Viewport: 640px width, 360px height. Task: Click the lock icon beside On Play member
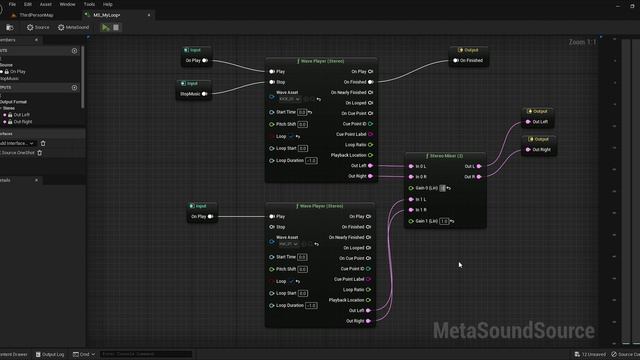(7, 71)
